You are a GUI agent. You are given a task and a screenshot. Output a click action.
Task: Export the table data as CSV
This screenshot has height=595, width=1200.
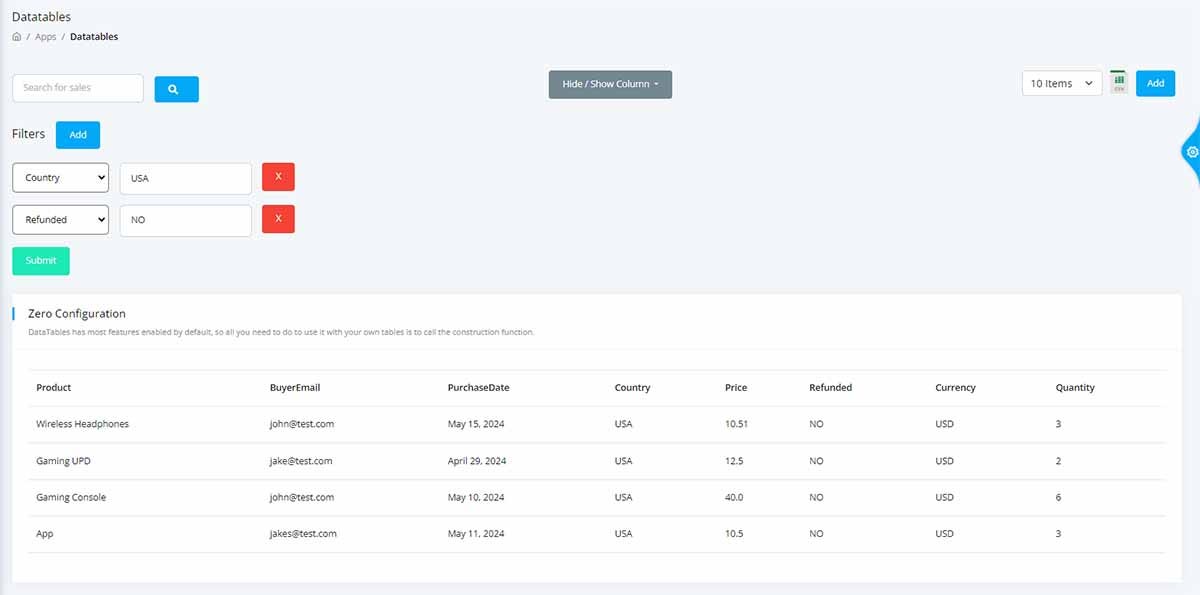pos(1117,82)
